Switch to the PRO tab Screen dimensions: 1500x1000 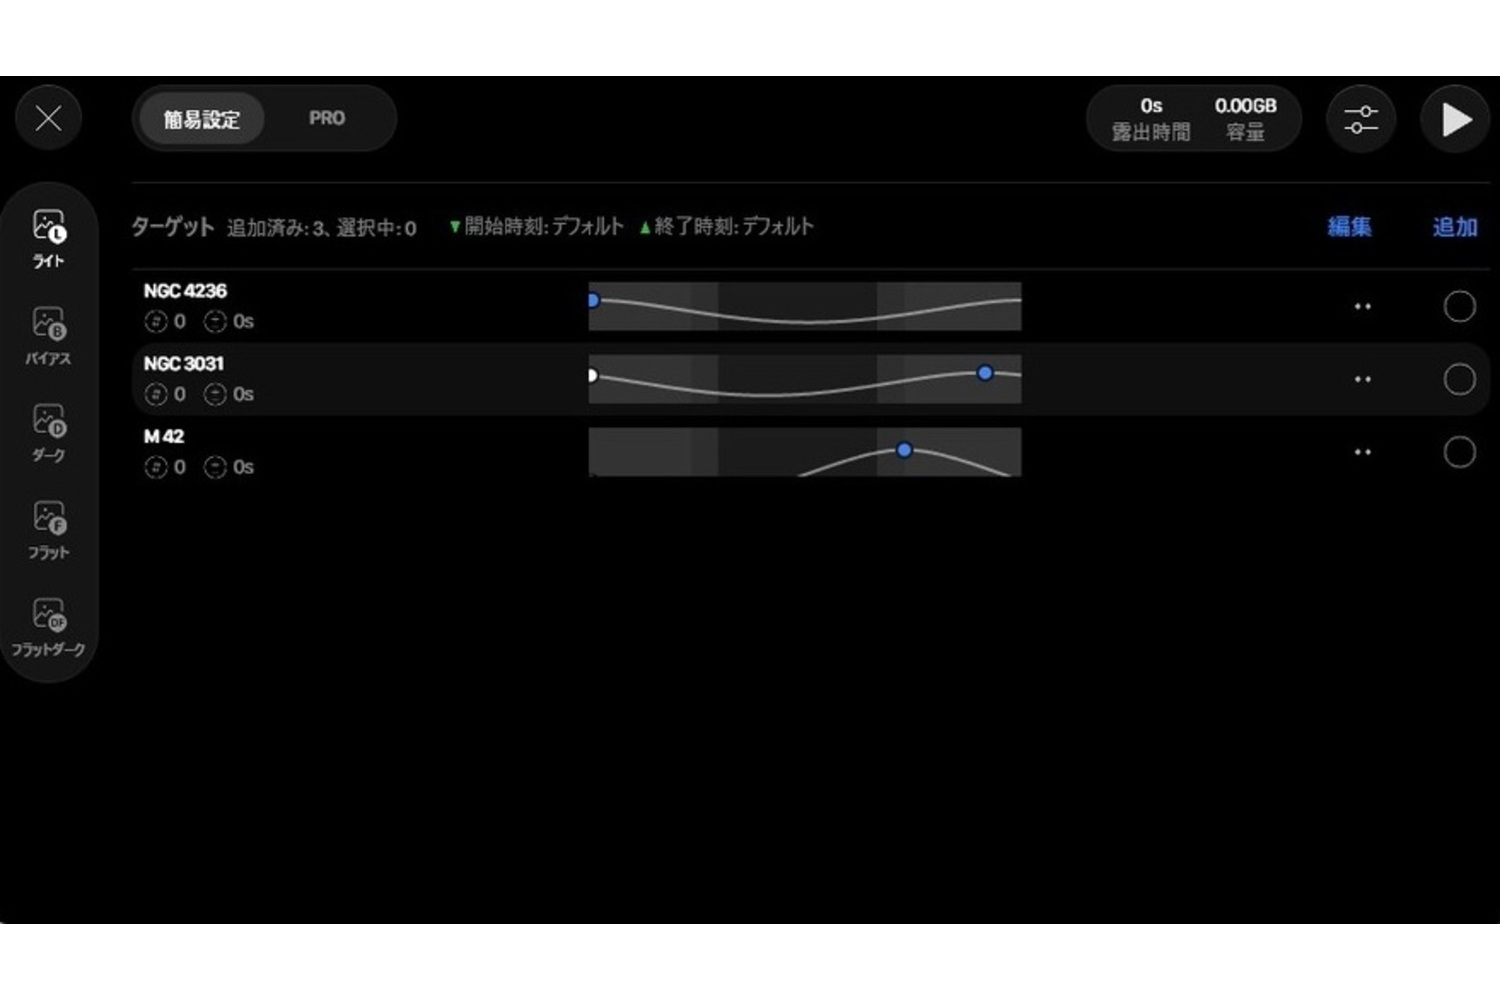(x=327, y=118)
